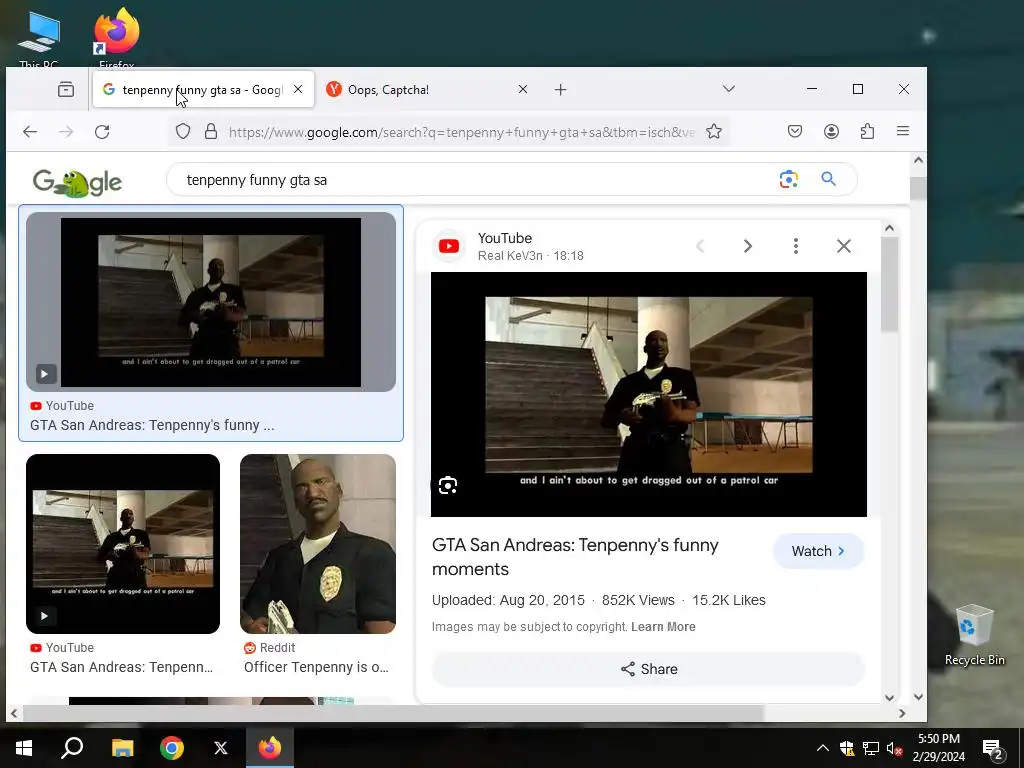The width and height of the screenshot is (1024, 768).
Task: Open the muted volume tray icon
Action: pyautogui.click(x=894, y=748)
